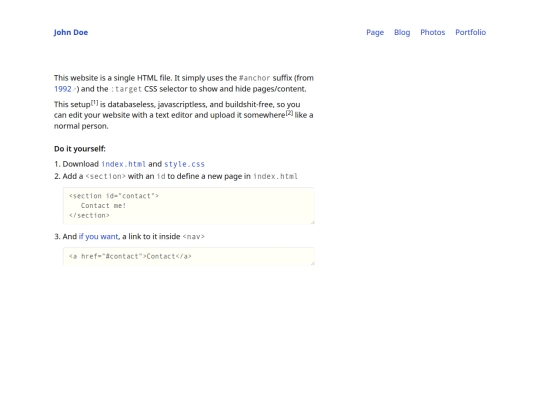This screenshot has height=405, width=540.
Task: Open the 'if you want' link
Action: 98,237
